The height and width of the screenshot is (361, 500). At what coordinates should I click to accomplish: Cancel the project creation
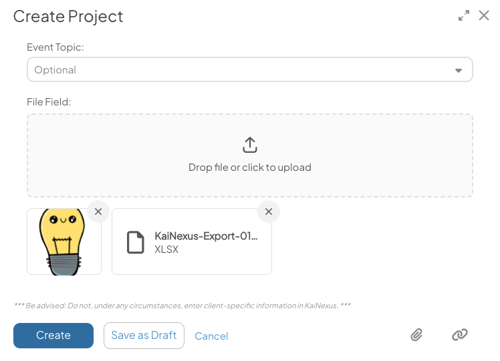point(211,336)
